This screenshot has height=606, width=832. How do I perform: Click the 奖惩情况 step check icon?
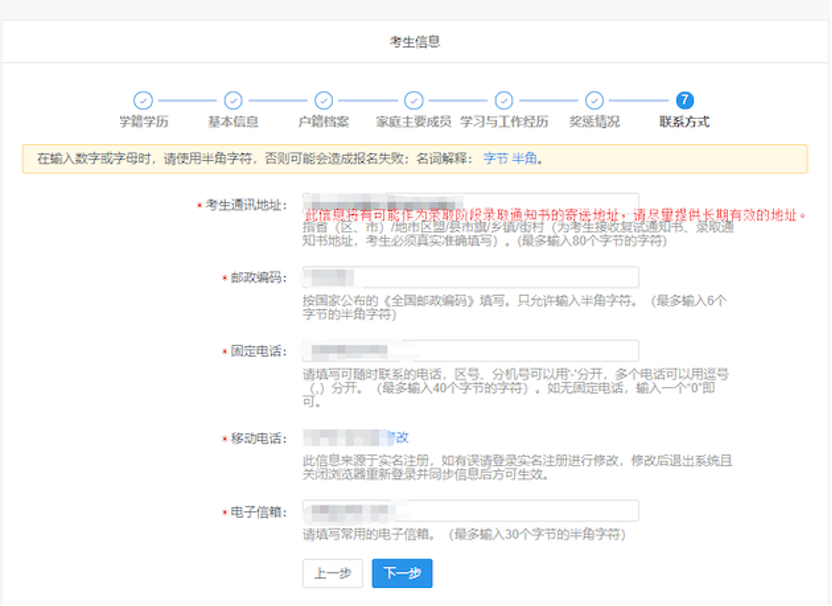[594, 100]
